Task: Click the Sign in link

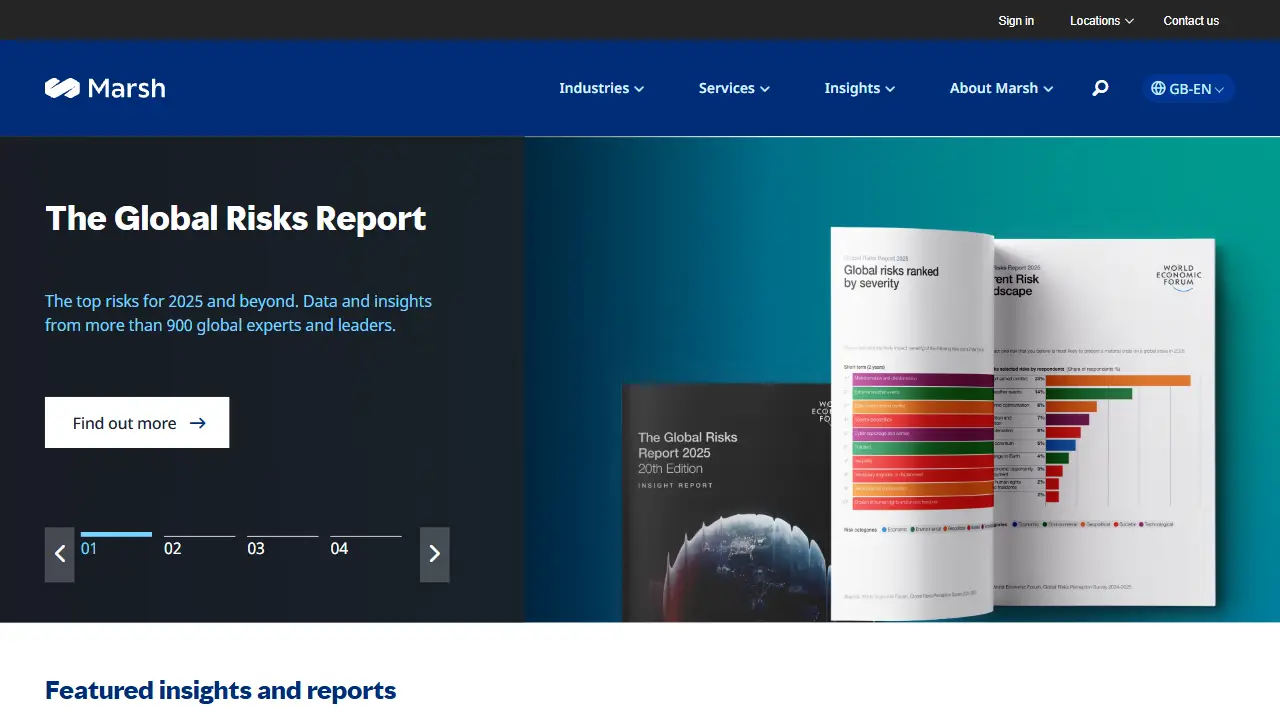Action: (1016, 20)
